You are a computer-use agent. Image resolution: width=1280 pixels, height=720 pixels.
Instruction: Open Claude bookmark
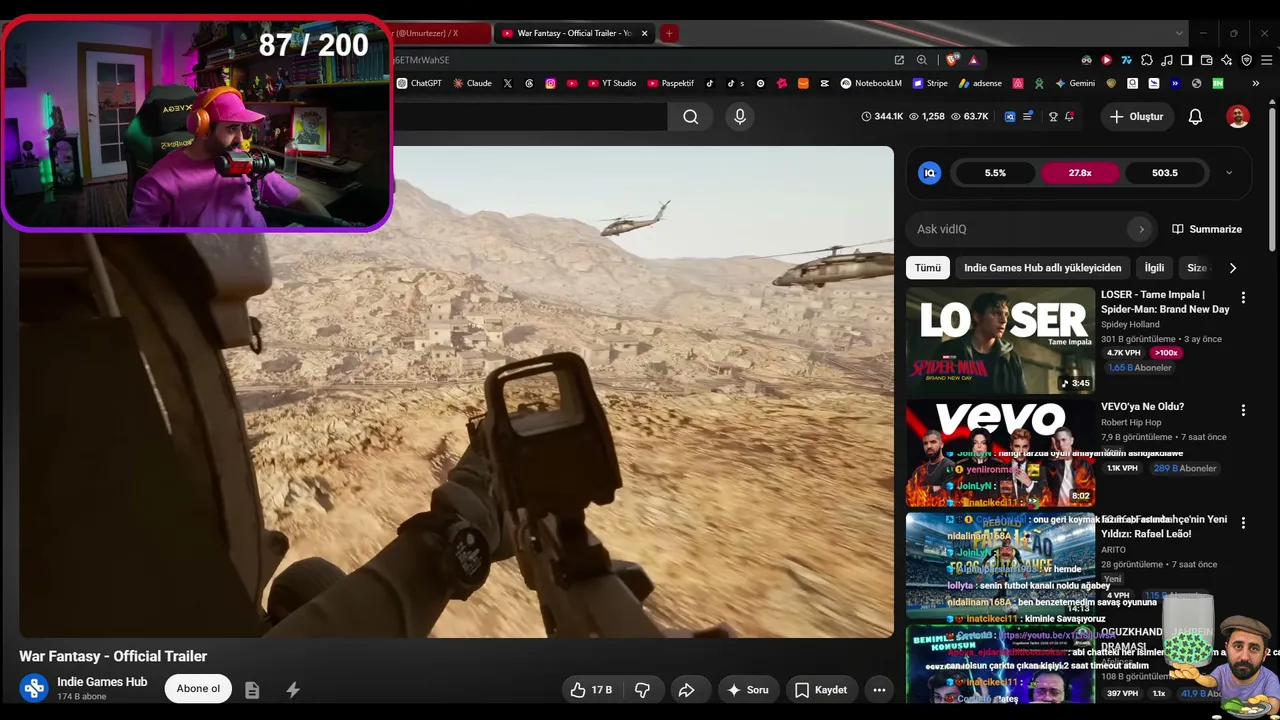click(473, 84)
